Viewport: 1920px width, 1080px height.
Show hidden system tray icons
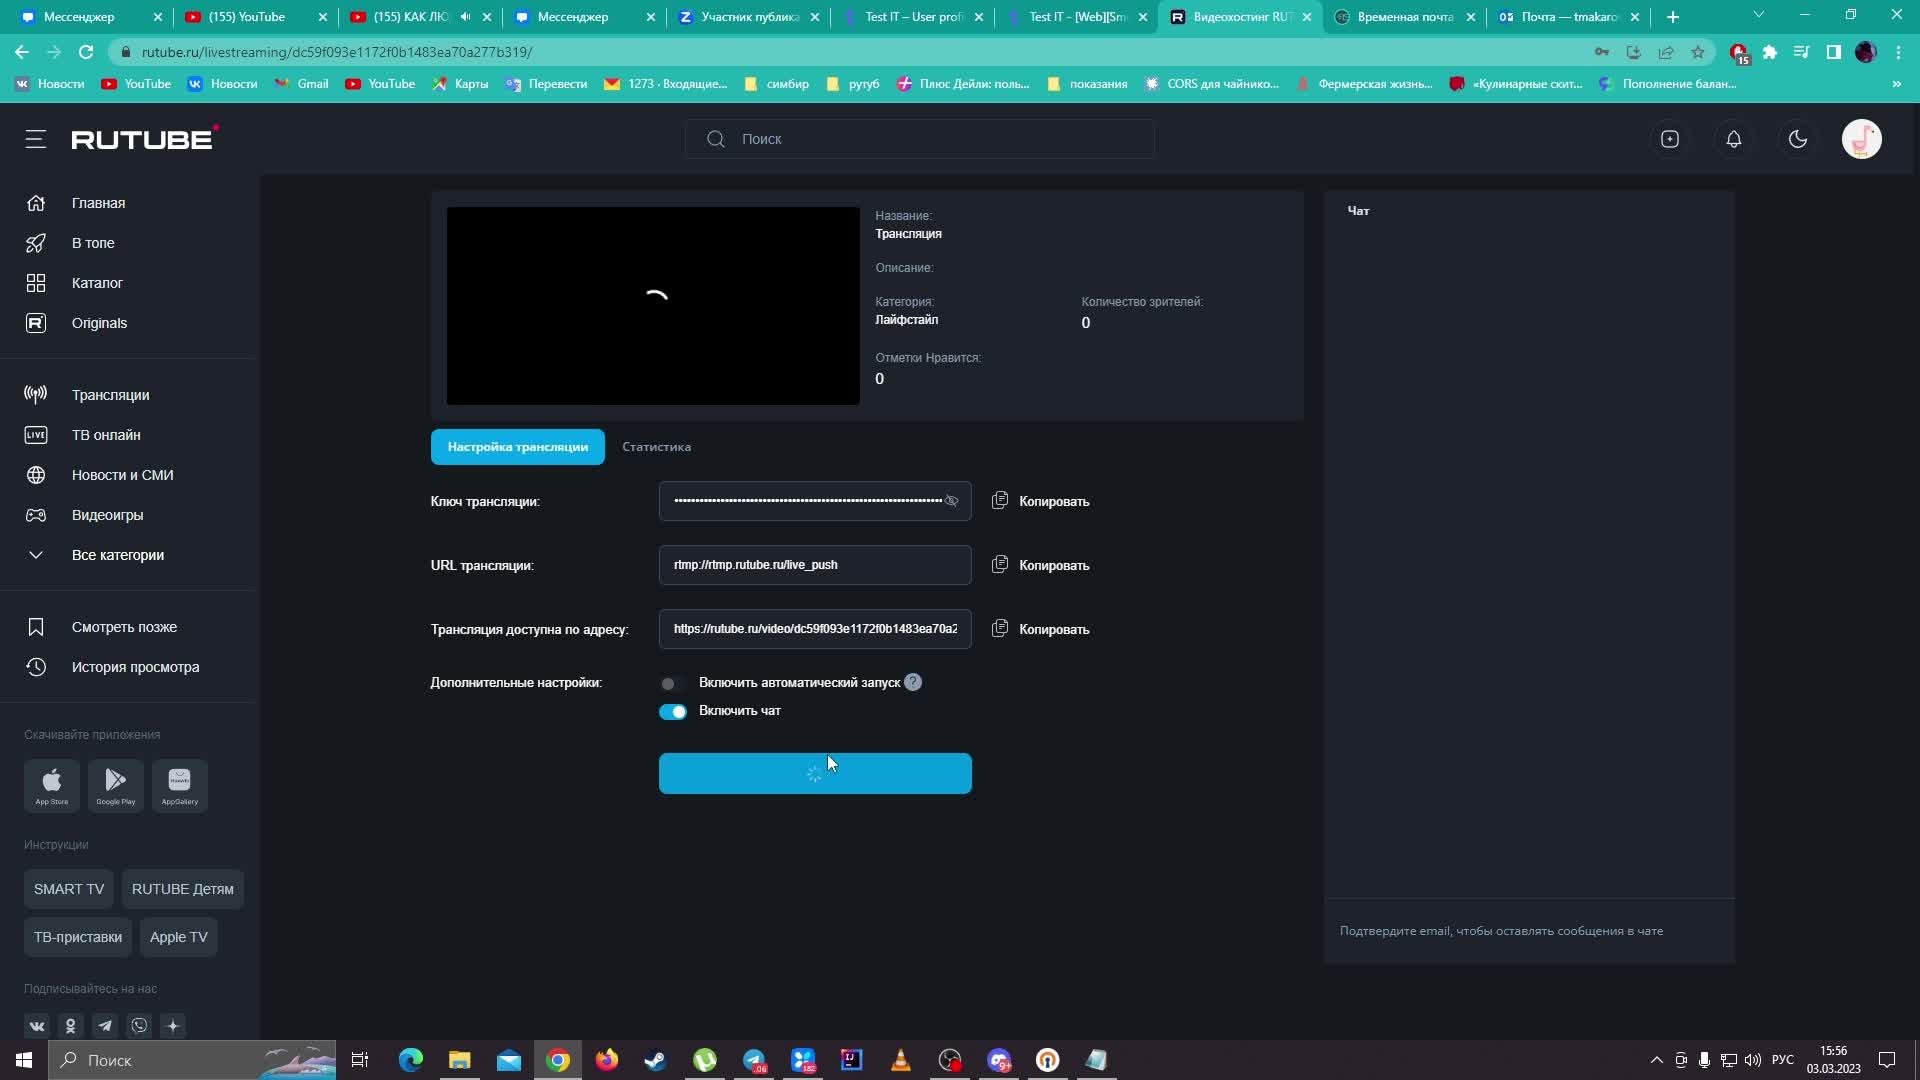1656,1060
